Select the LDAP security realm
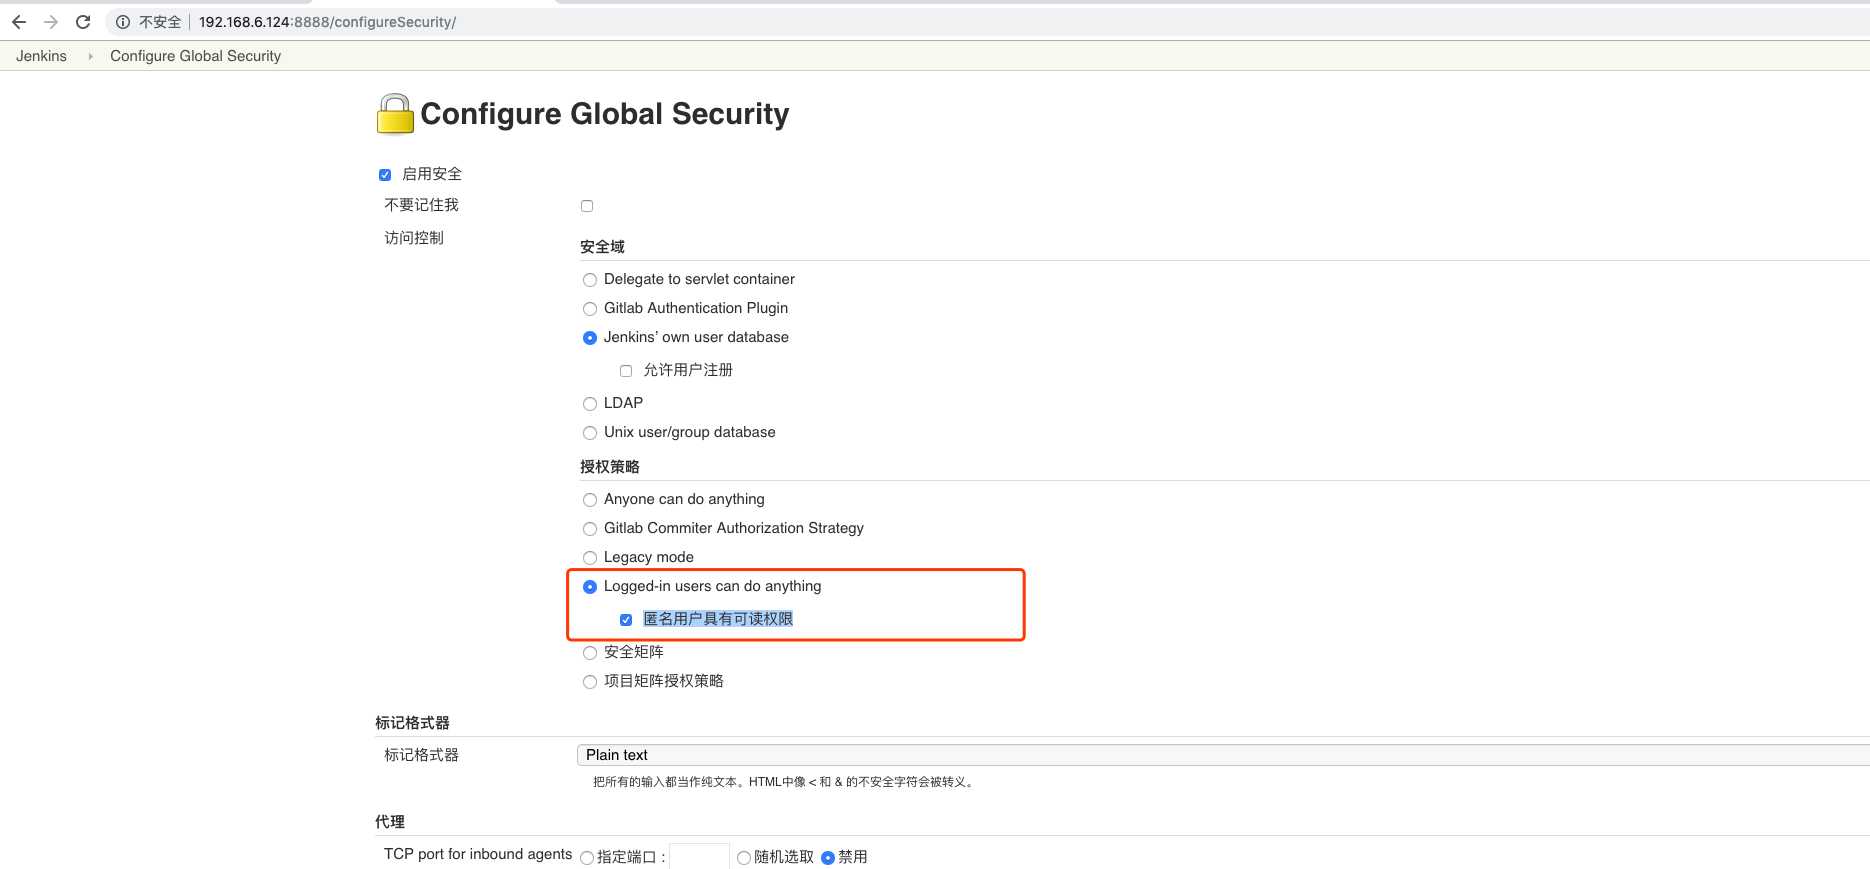The width and height of the screenshot is (1870, 869). [590, 404]
